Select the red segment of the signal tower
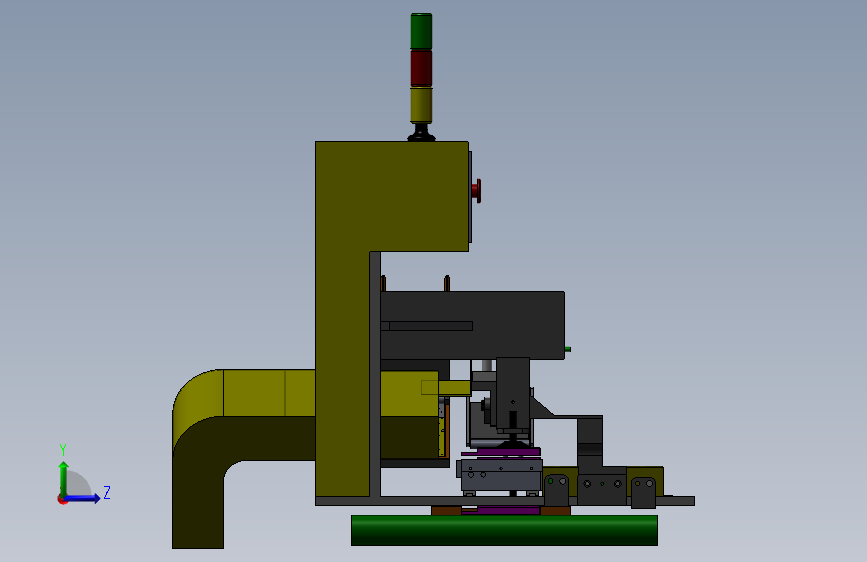 [421, 68]
